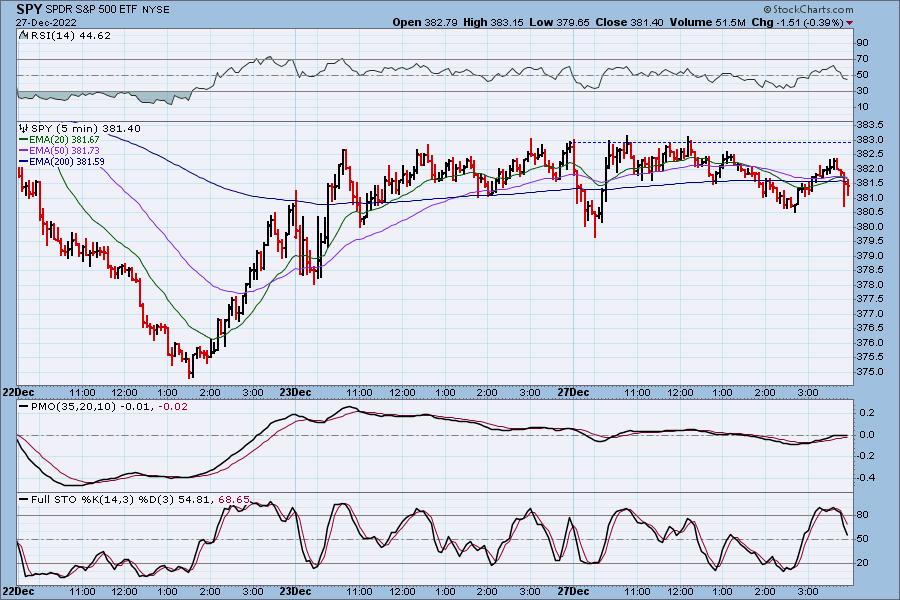
Task: Click 22Dec on the price panel time axis
Action: coord(18,393)
